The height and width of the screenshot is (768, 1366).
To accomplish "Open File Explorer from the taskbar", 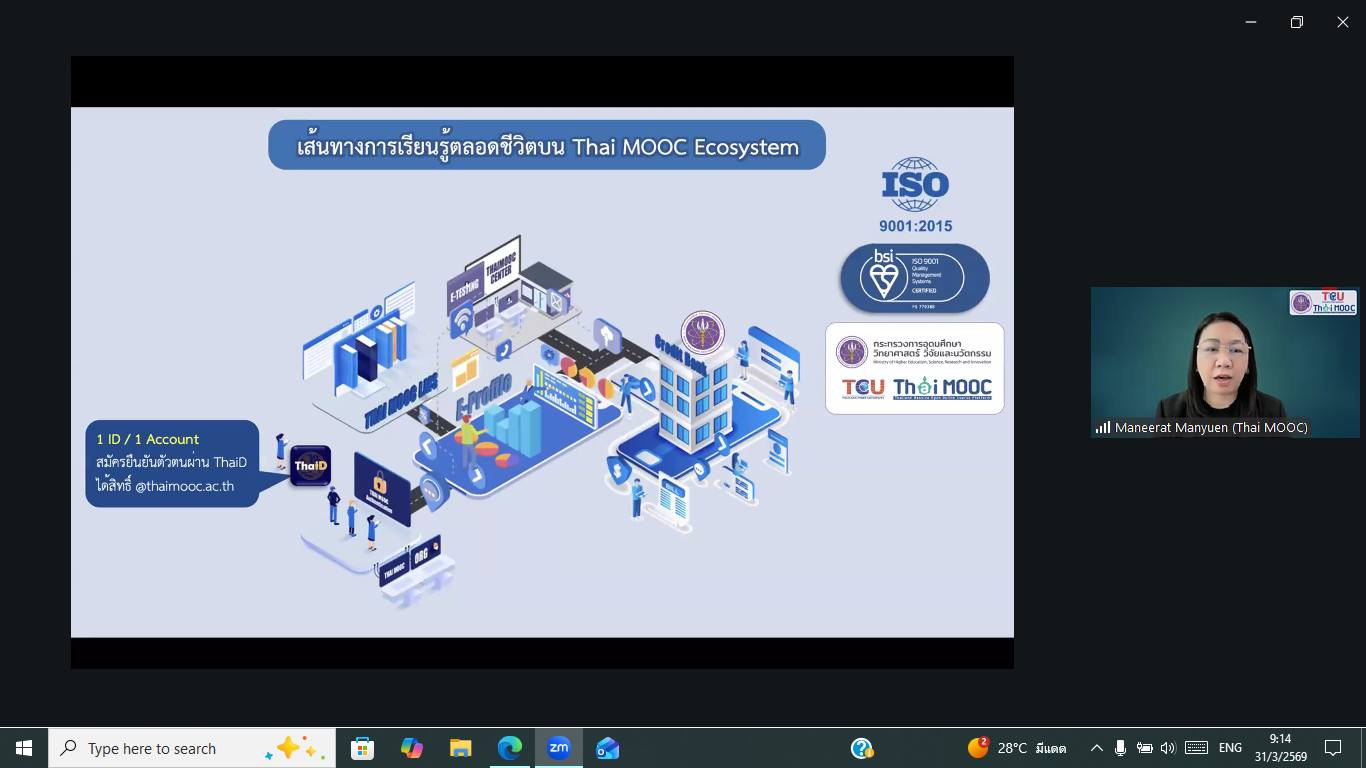I will [x=460, y=748].
